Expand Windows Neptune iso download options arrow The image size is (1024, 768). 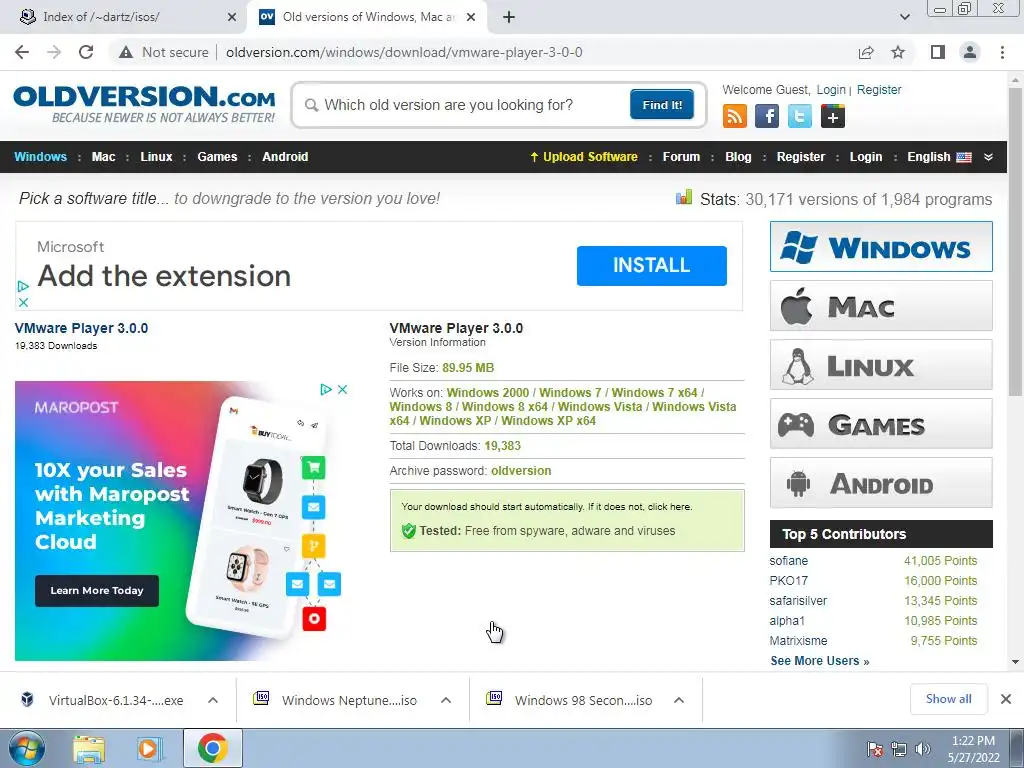click(x=446, y=700)
